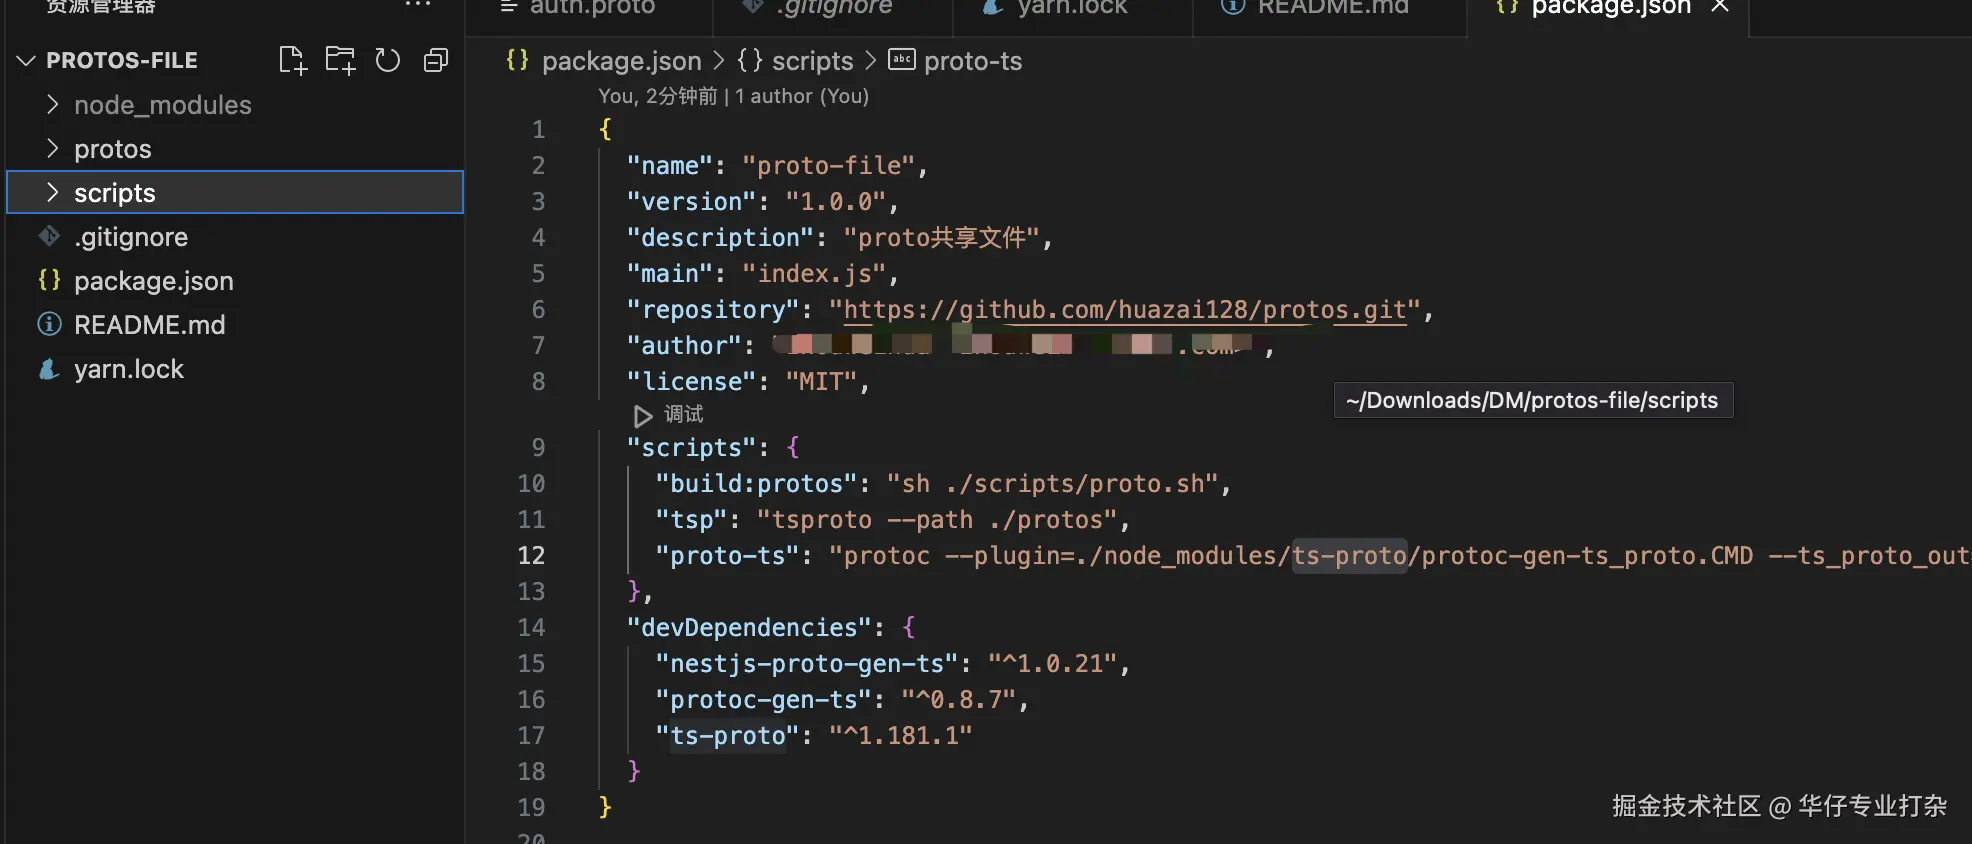Collapse the PROTOS-FILE root section

pyautogui.click(x=26, y=60)
